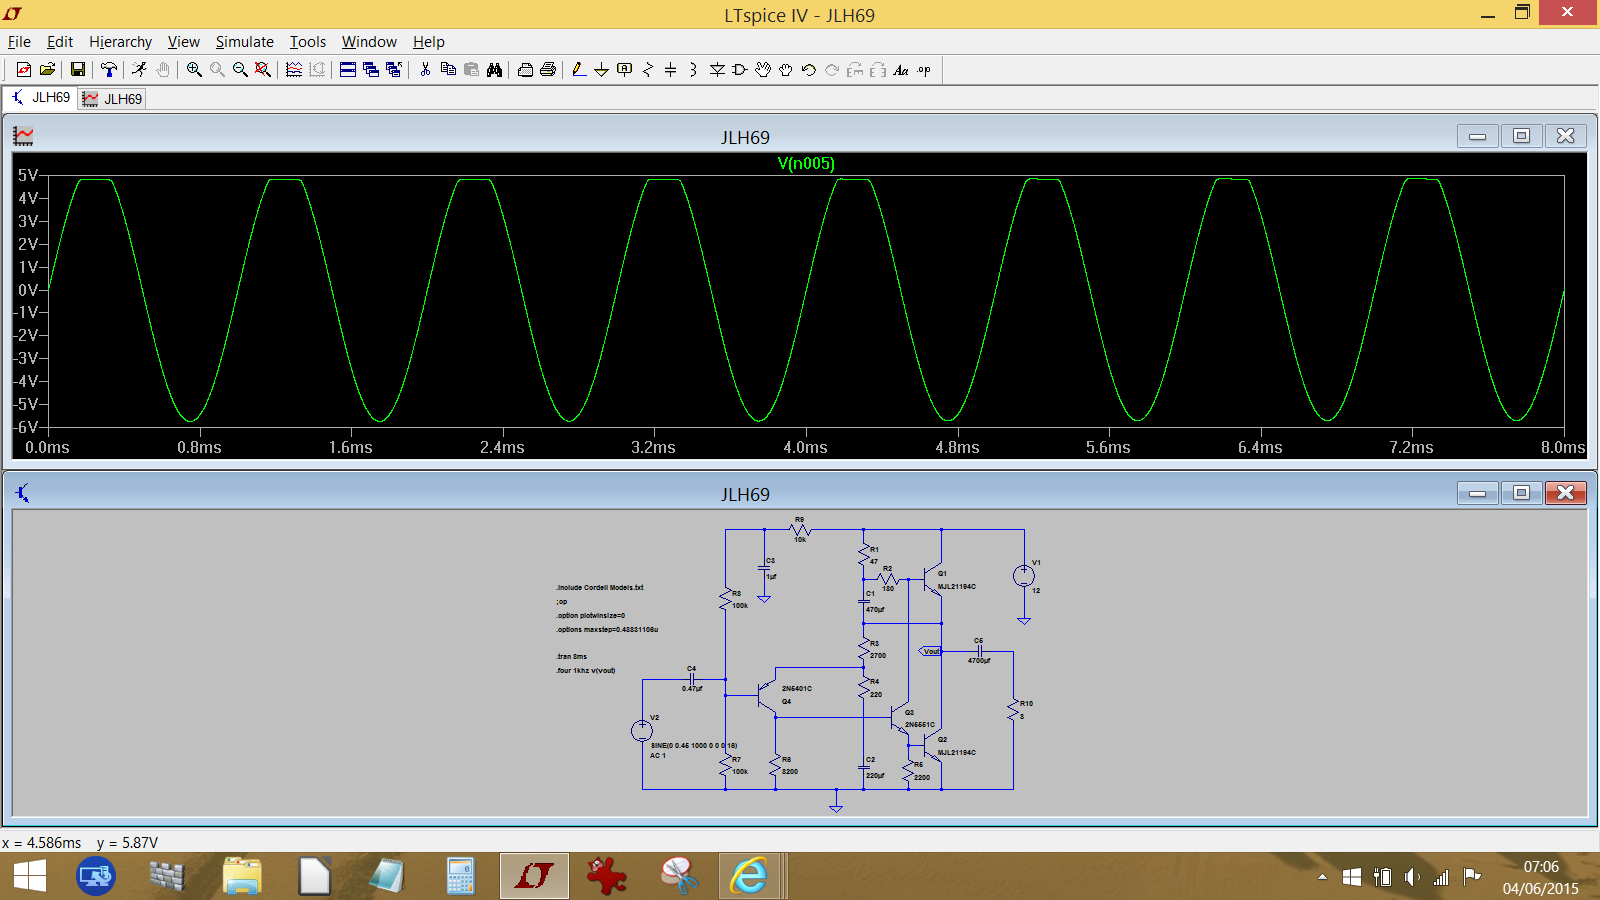
Task: Click the 2N5401C transistor label
Action: [797, 689]
